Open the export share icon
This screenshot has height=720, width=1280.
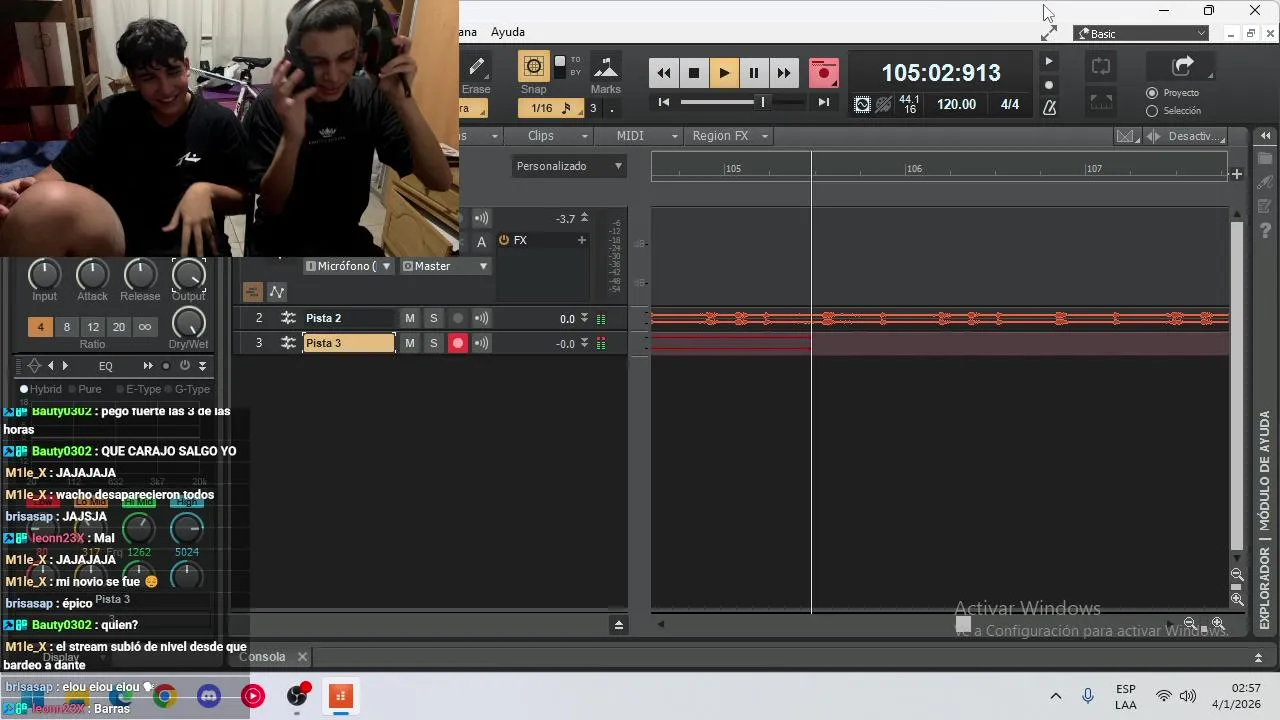click(x=1183, y=67)
